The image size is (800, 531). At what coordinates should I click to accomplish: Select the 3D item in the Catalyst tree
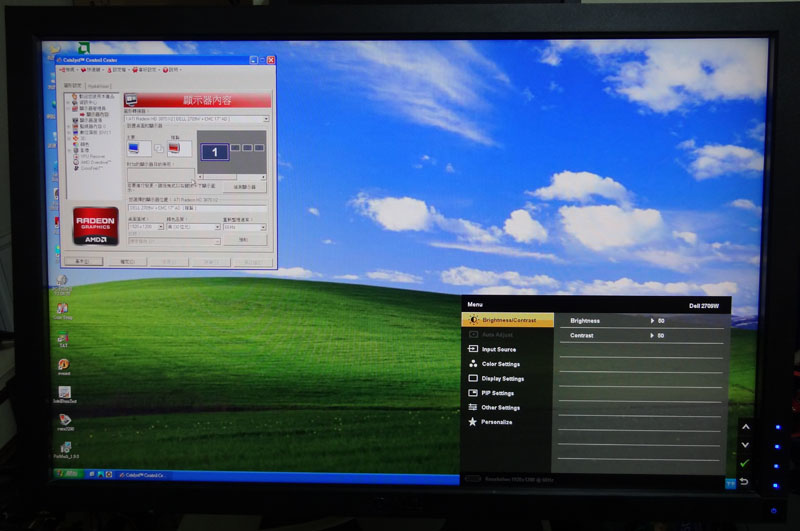click(x=79, y=138)
